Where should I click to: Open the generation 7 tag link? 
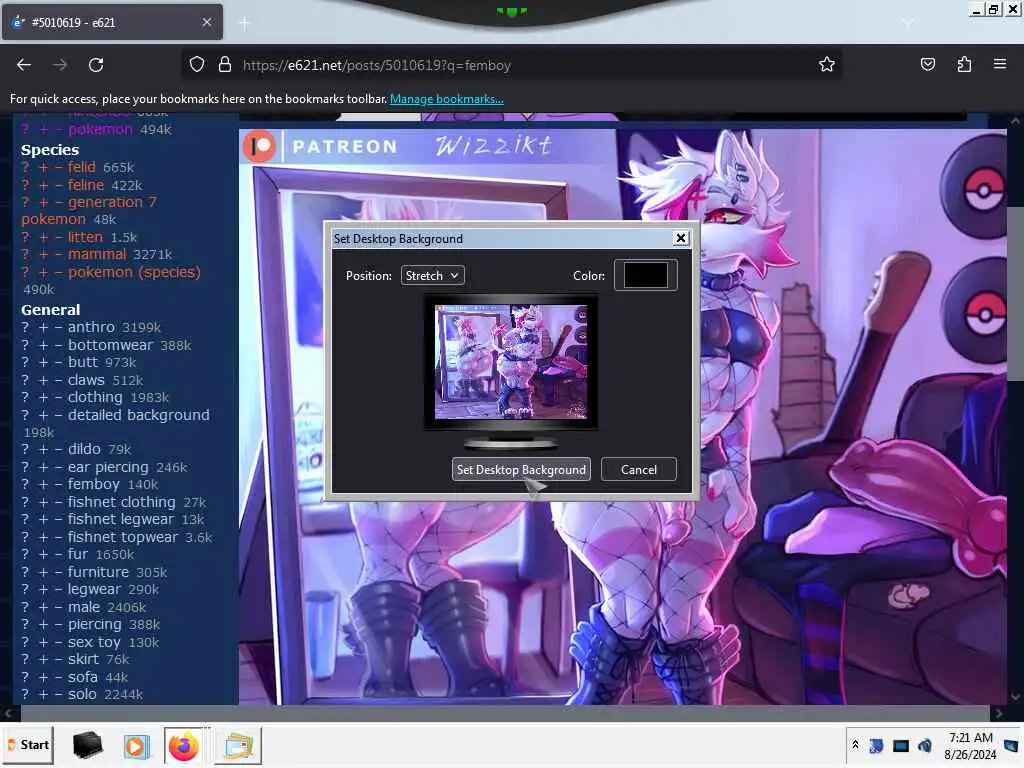[x=112, y=202]
